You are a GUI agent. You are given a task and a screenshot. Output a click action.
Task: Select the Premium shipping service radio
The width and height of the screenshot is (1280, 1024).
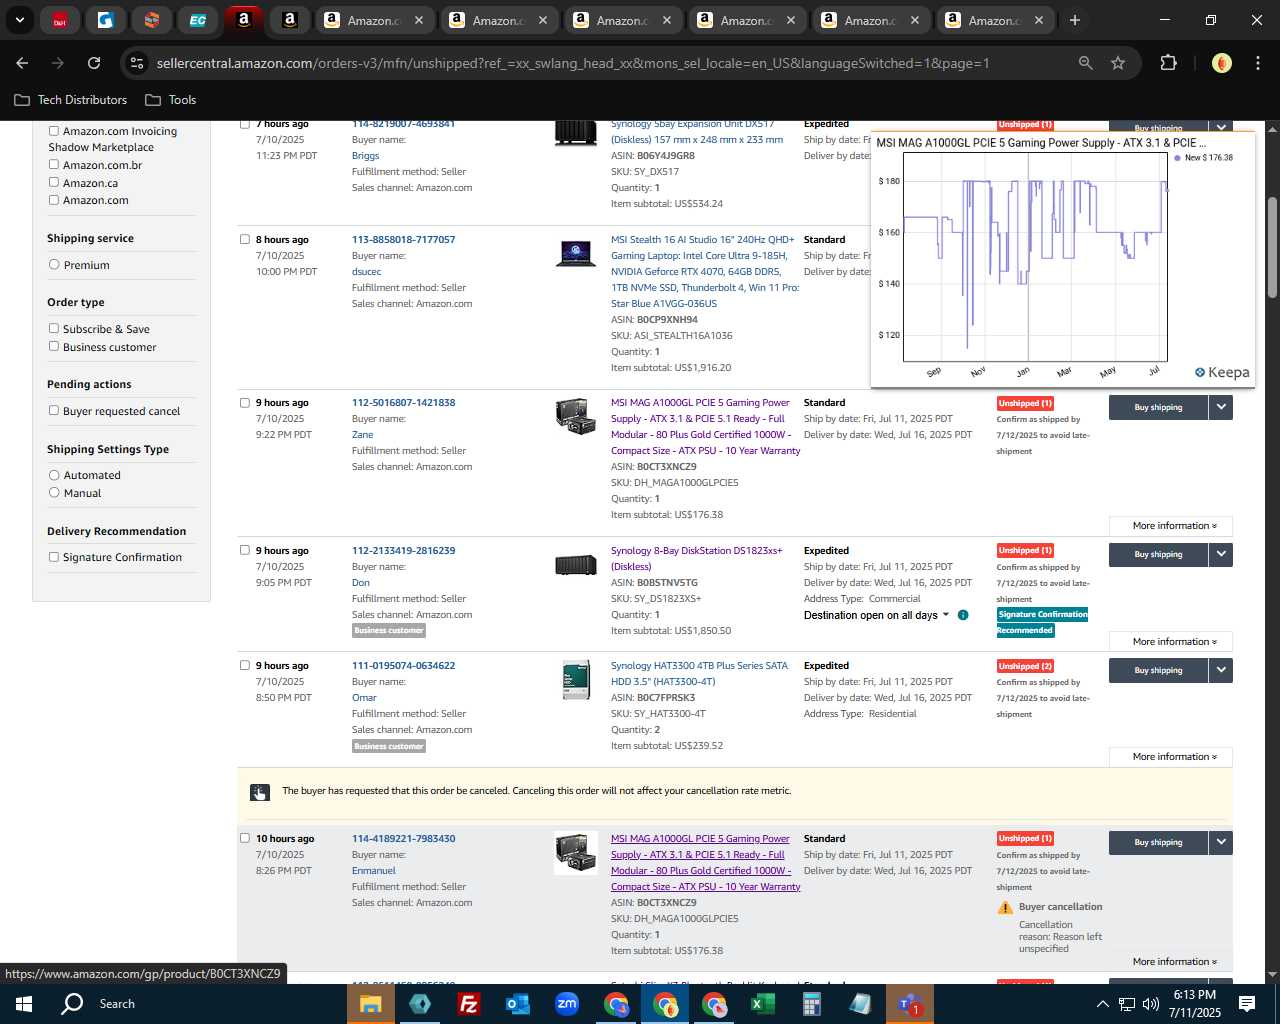point(54,265)
